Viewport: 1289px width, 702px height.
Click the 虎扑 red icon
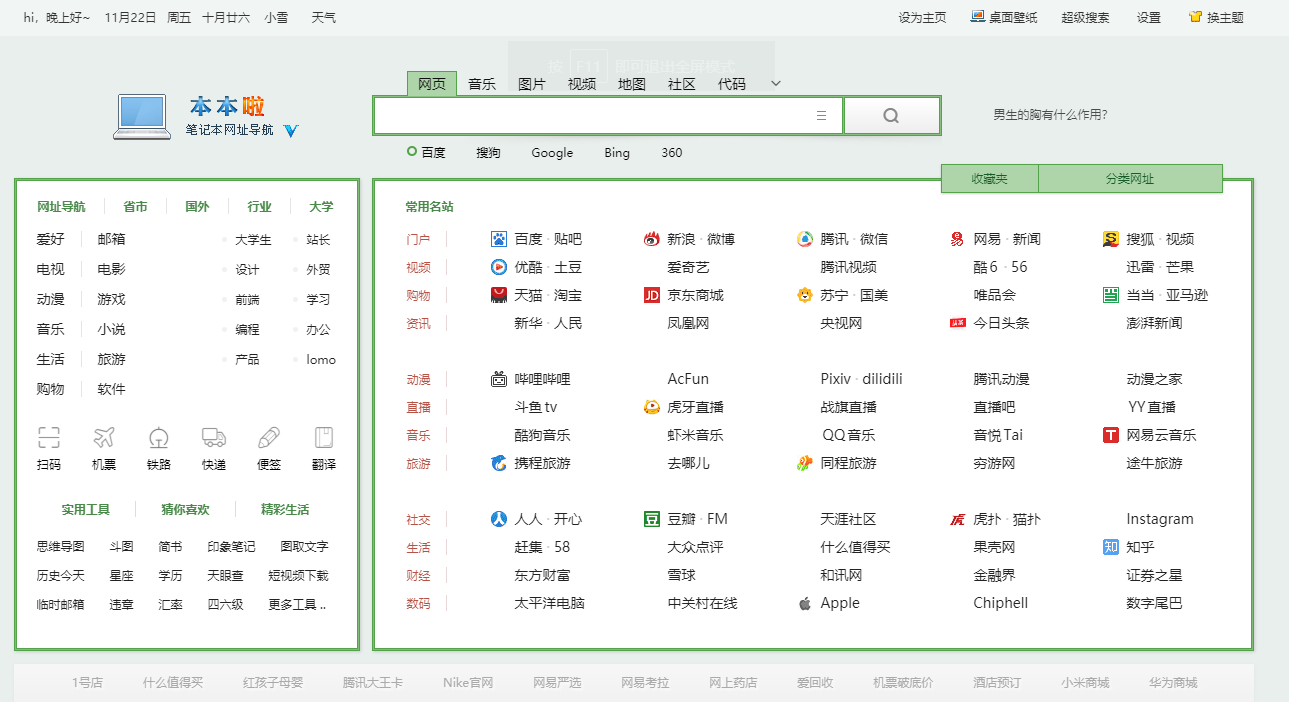tap(957, 519)
